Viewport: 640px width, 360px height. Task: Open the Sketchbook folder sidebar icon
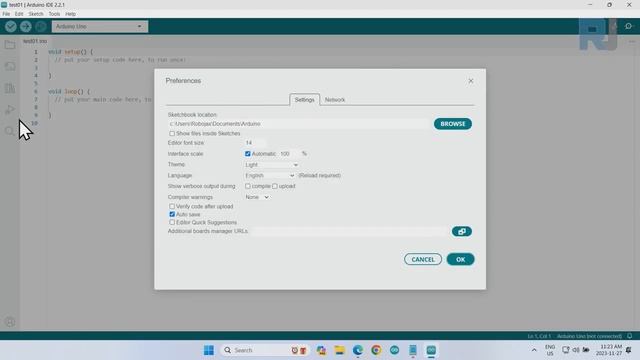(x=10, y=44)
